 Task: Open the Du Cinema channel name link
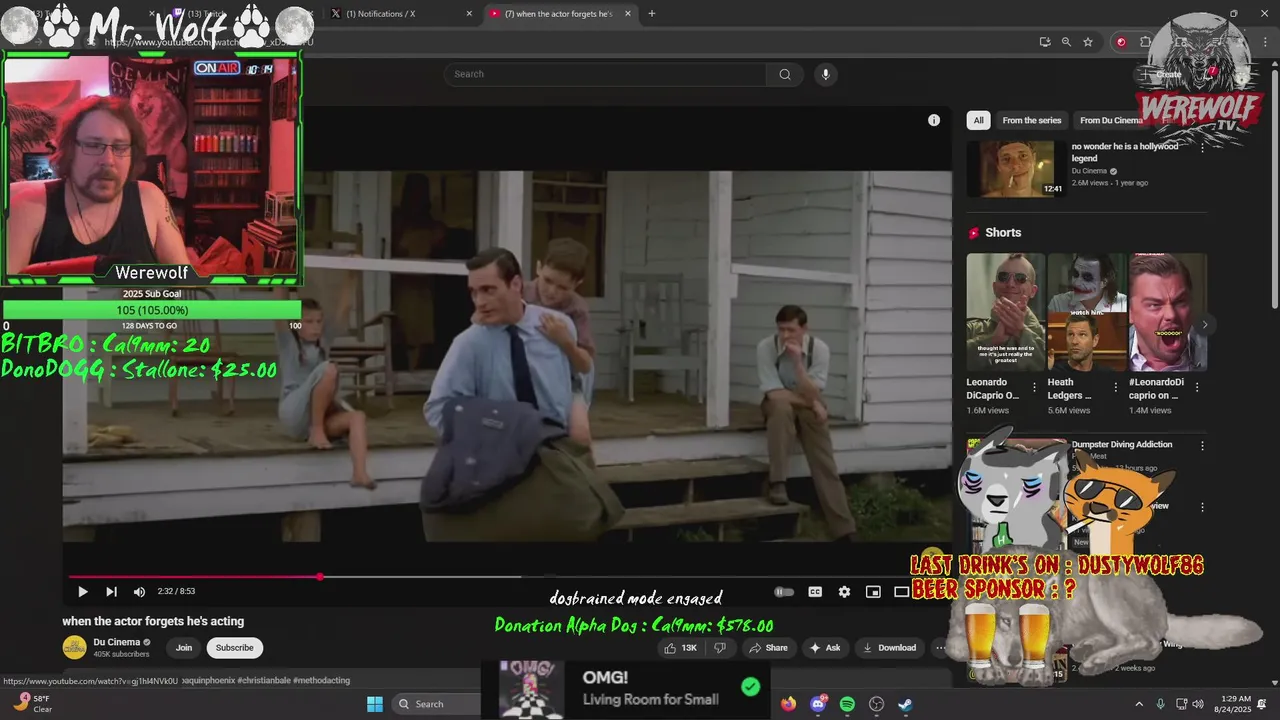(117, 642)
